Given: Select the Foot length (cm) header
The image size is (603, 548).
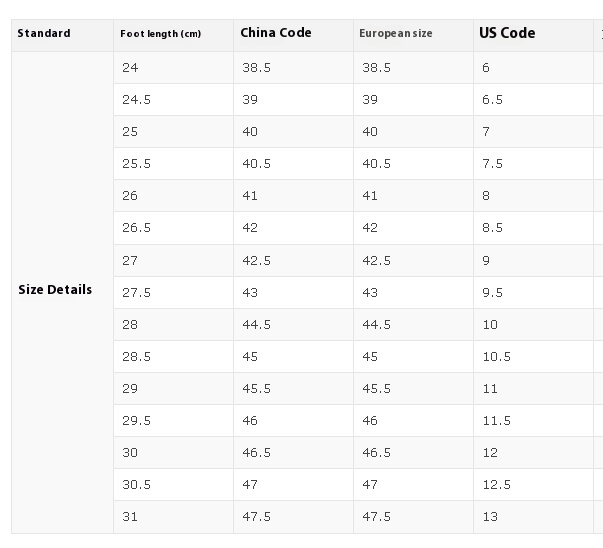Looking at the screenshot, I should [x=160, y=34].
